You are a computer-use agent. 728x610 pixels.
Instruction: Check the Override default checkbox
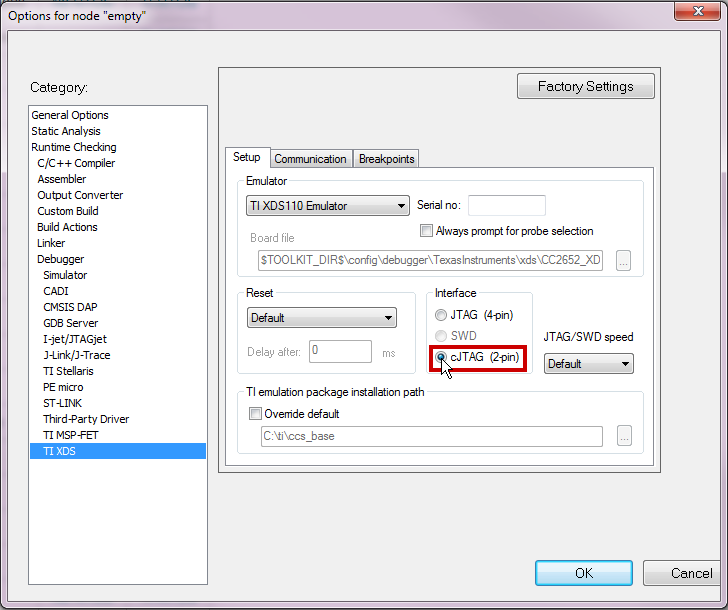[x=255, y=413]
